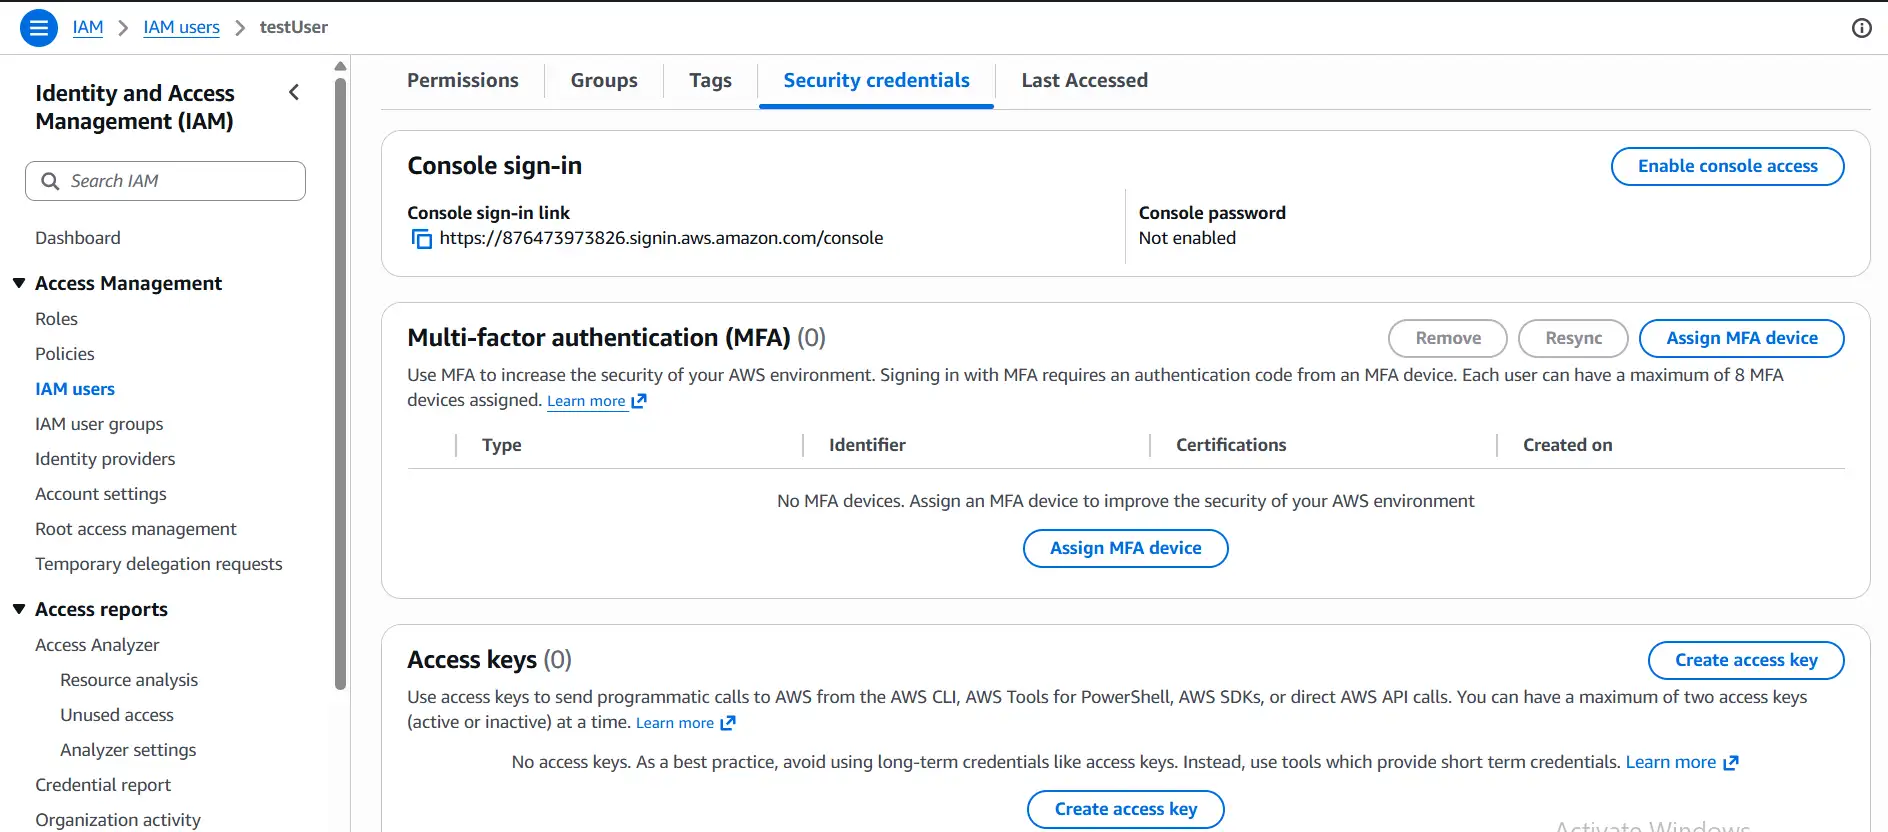Viewport: 1888px width, 832px height.
Task: Collapse the Access Management section triangle
Action: pyautogui.click(x=19, y=283)
